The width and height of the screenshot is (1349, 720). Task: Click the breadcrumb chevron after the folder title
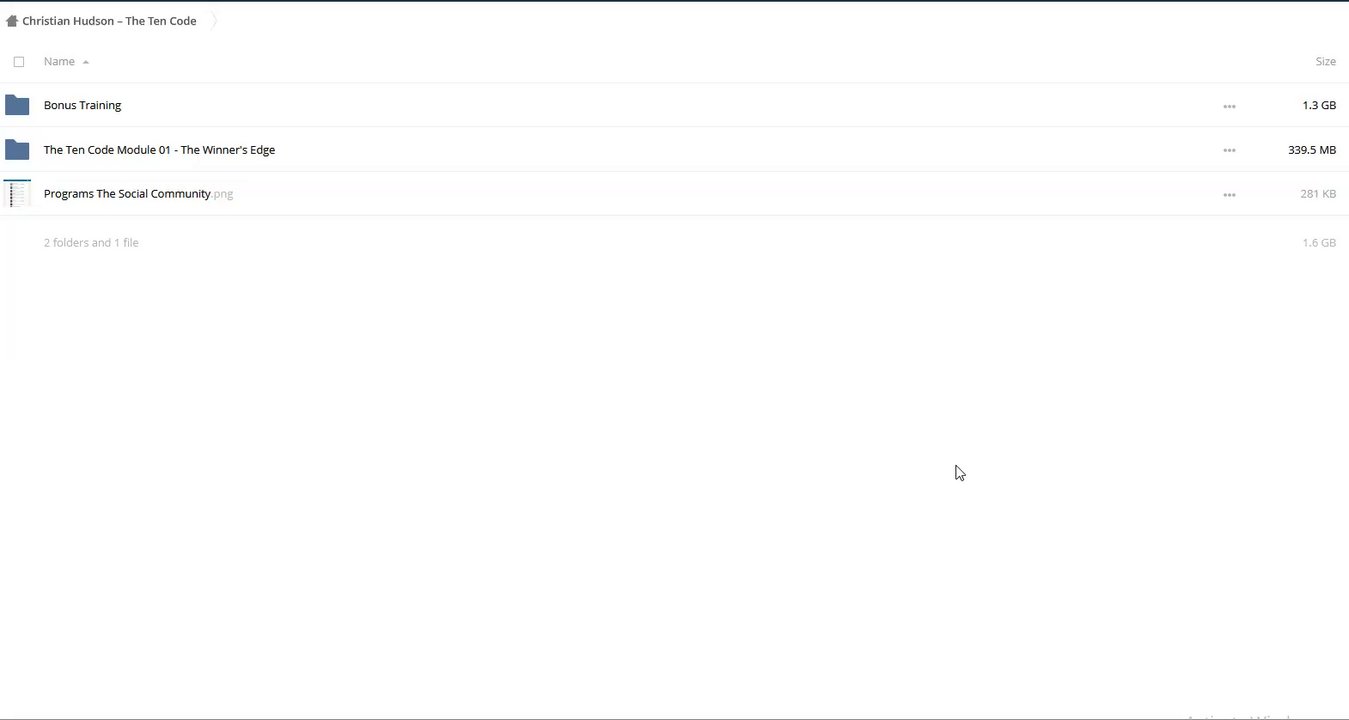(x=214, y=21)
